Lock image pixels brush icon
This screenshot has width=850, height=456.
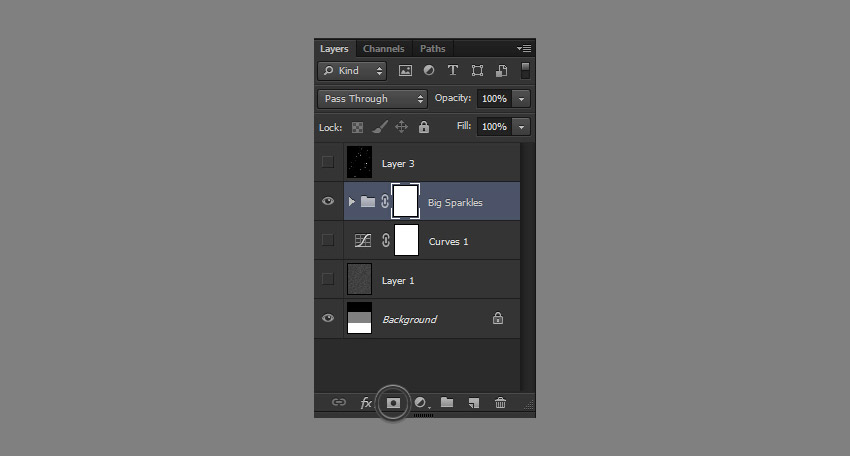tap(379, 127)
